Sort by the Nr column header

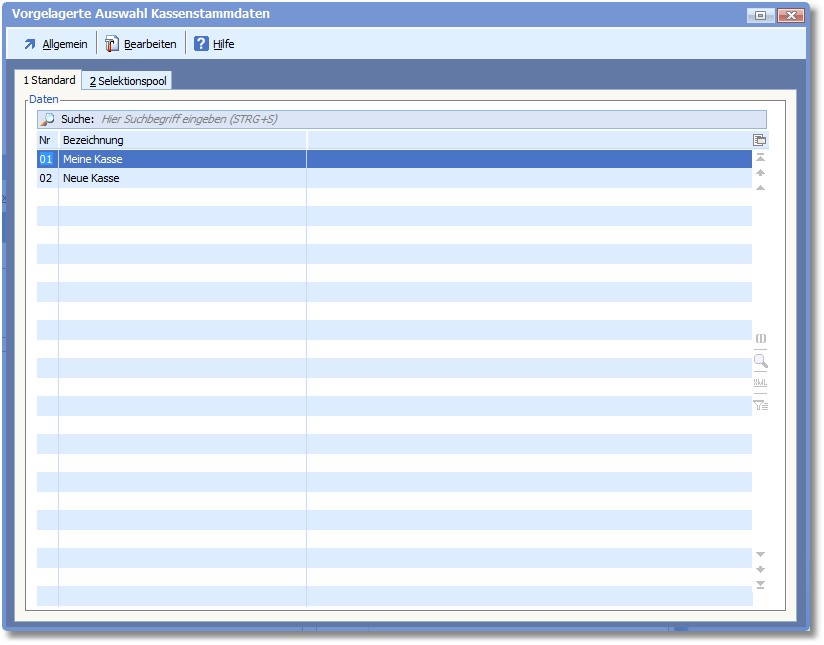pos(45,140)
